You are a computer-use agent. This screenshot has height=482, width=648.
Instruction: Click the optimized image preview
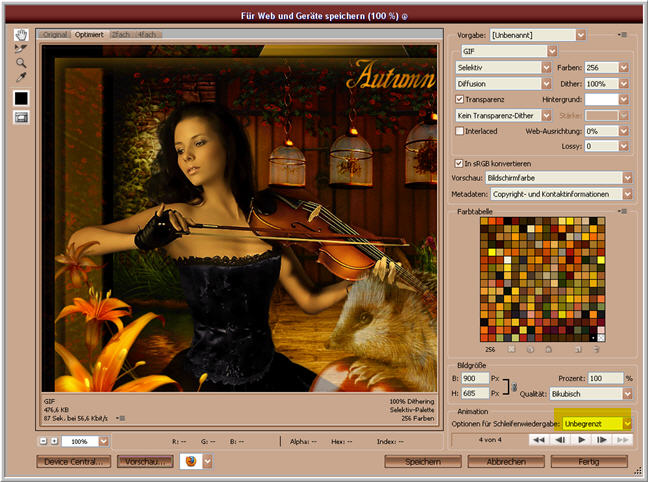pos(239,218)
